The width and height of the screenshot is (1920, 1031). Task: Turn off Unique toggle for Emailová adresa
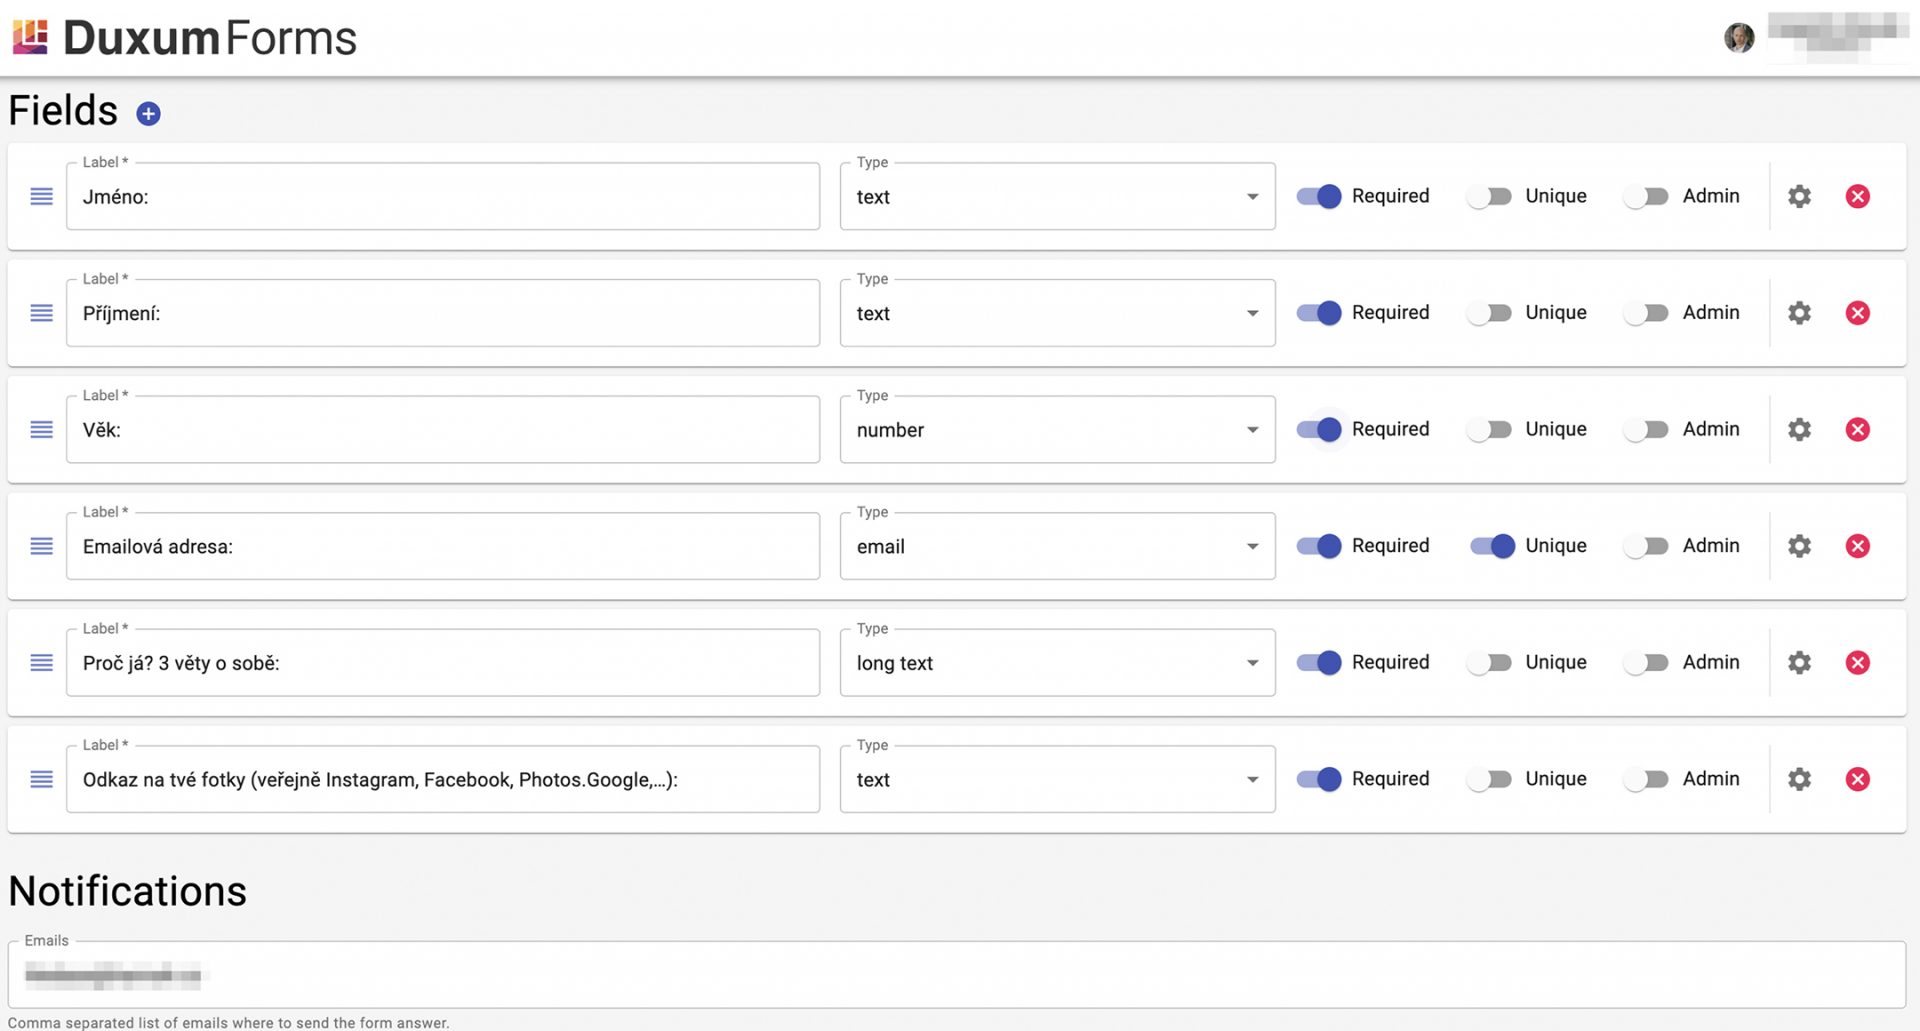point(1492,546)
